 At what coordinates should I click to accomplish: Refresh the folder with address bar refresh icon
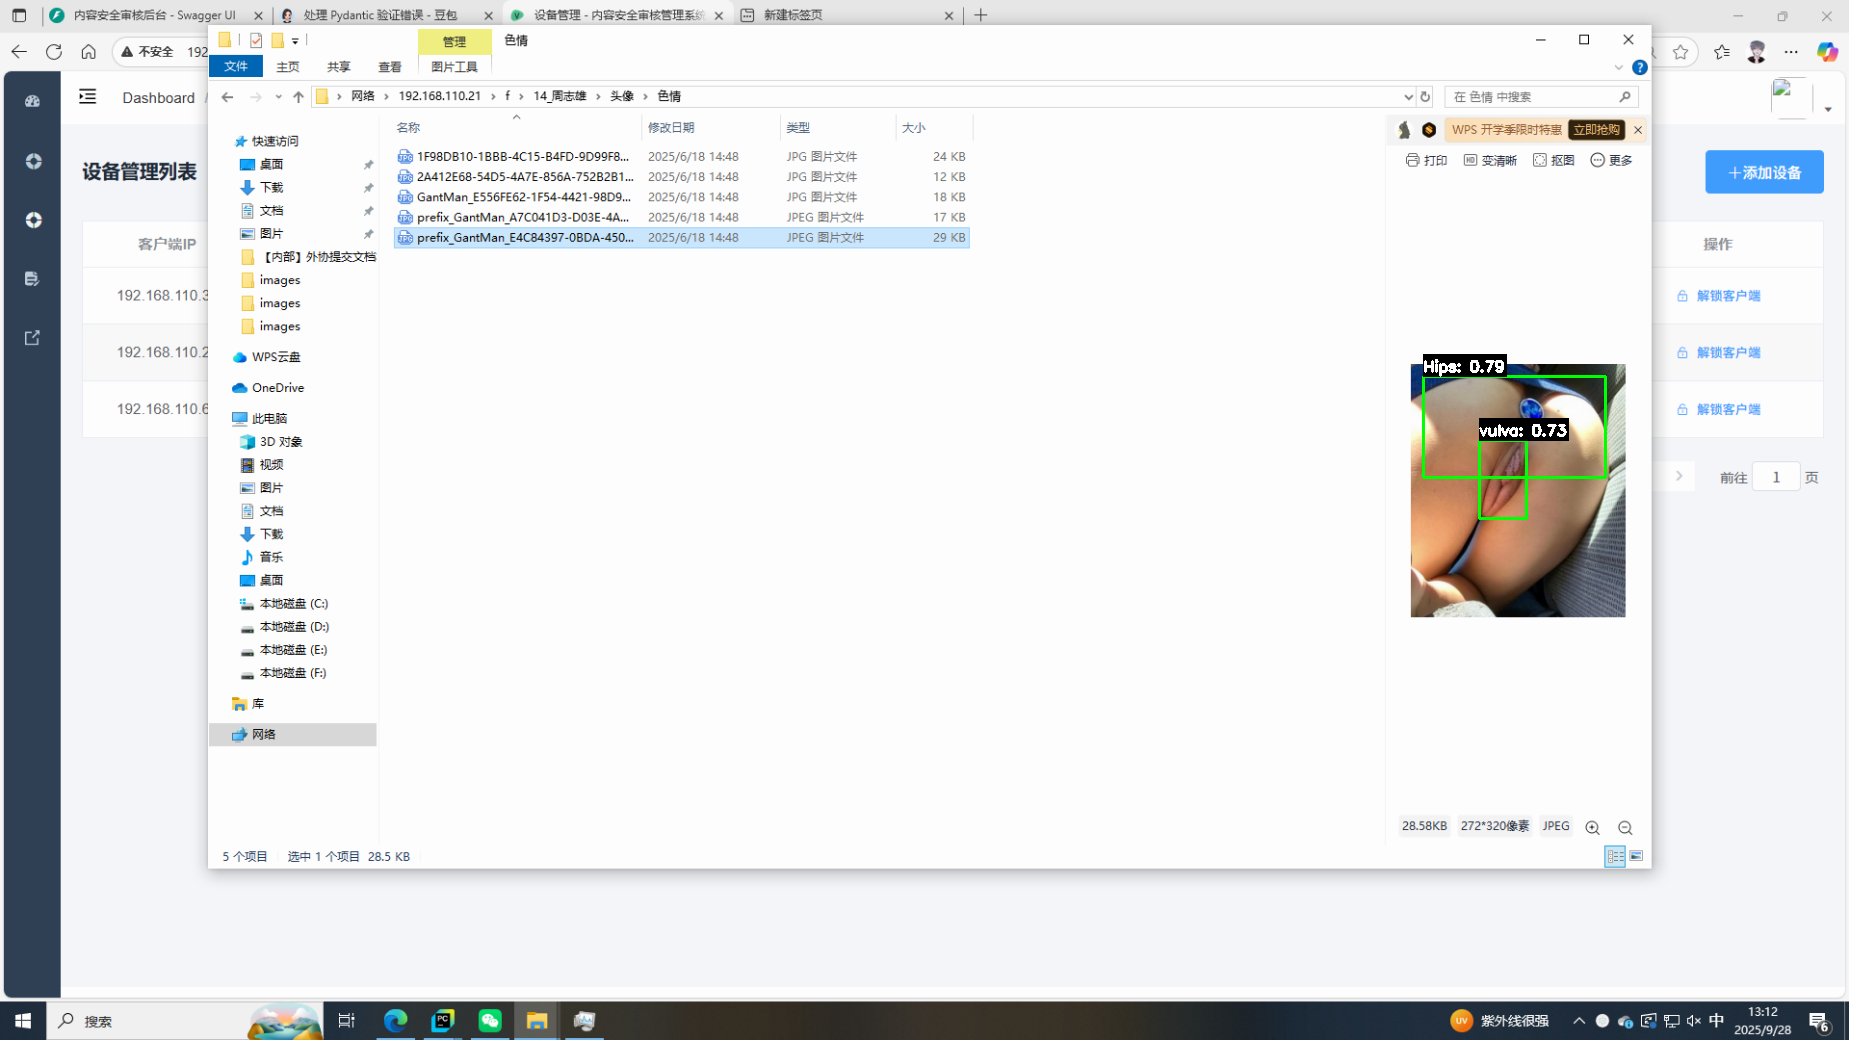click(1425, 97)
